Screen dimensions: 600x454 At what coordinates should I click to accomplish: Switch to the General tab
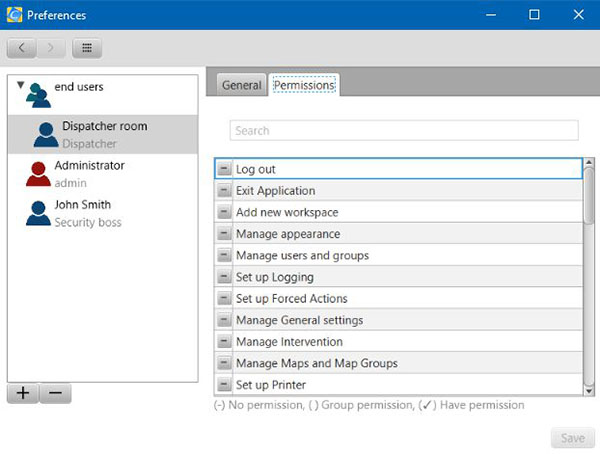click(241, 85)
